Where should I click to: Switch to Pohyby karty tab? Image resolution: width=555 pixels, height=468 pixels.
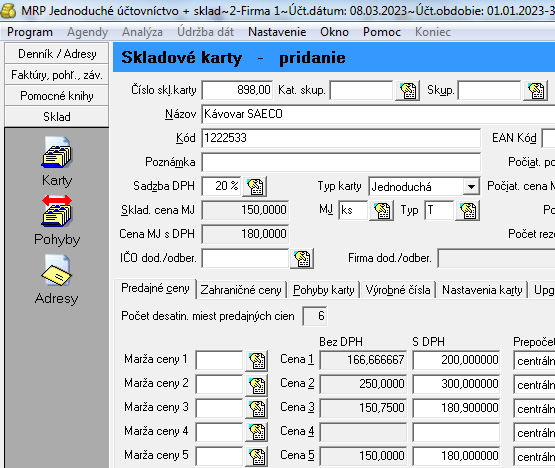point(324,290)
